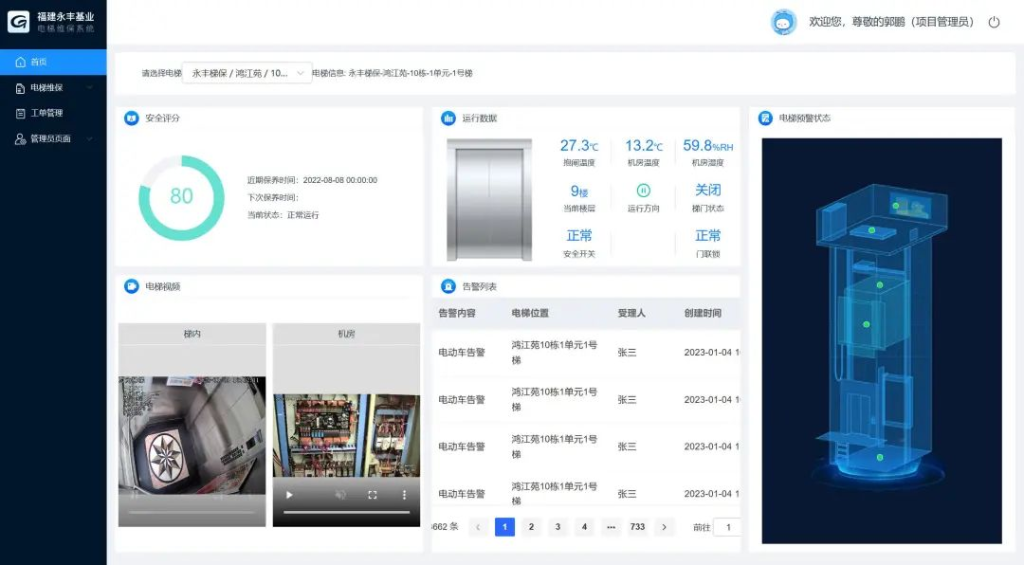Mute the 机房 video audio
This screenshot has height=565, width=1024.
(x=341, y=494)
